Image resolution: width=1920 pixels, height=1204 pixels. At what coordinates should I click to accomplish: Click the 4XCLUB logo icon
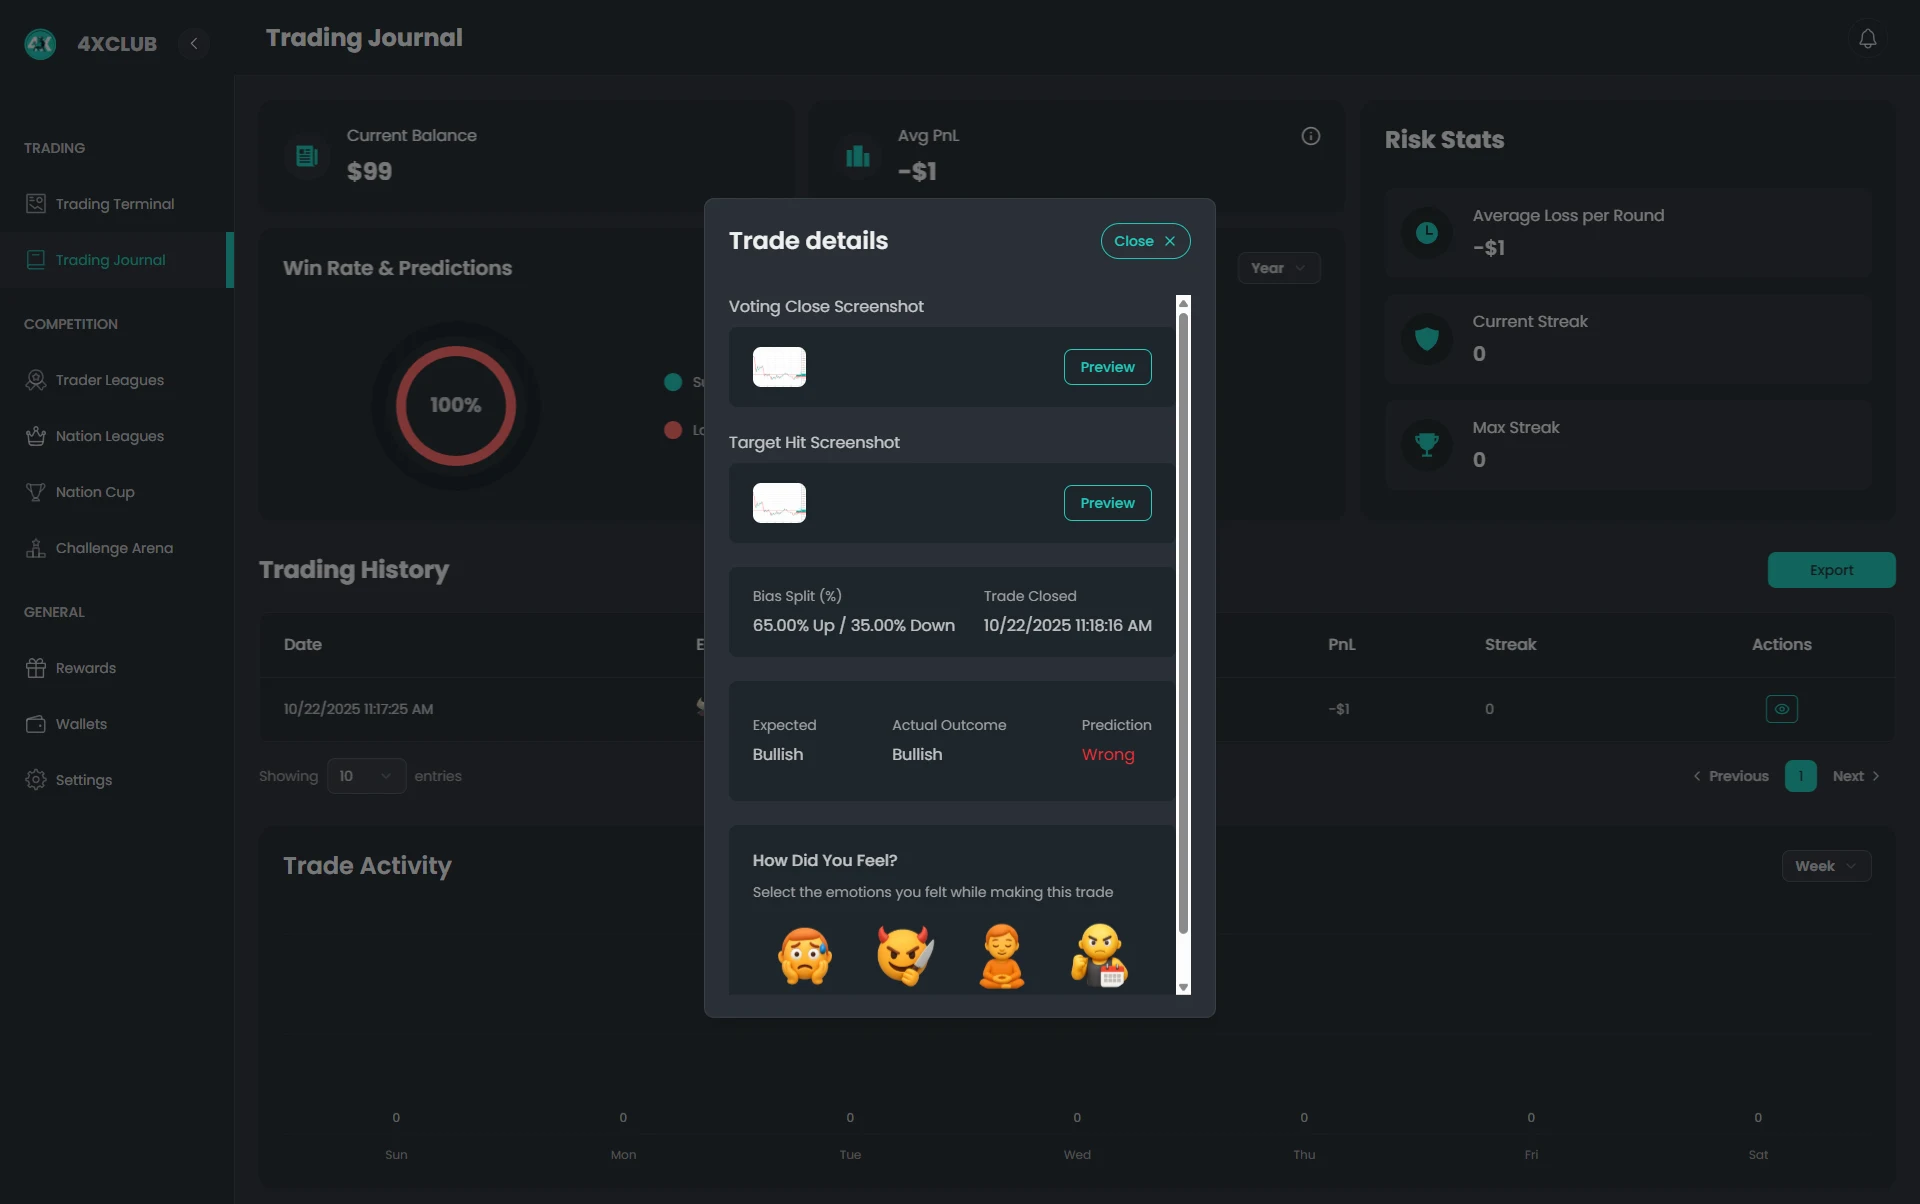click(x=40, y=43)
